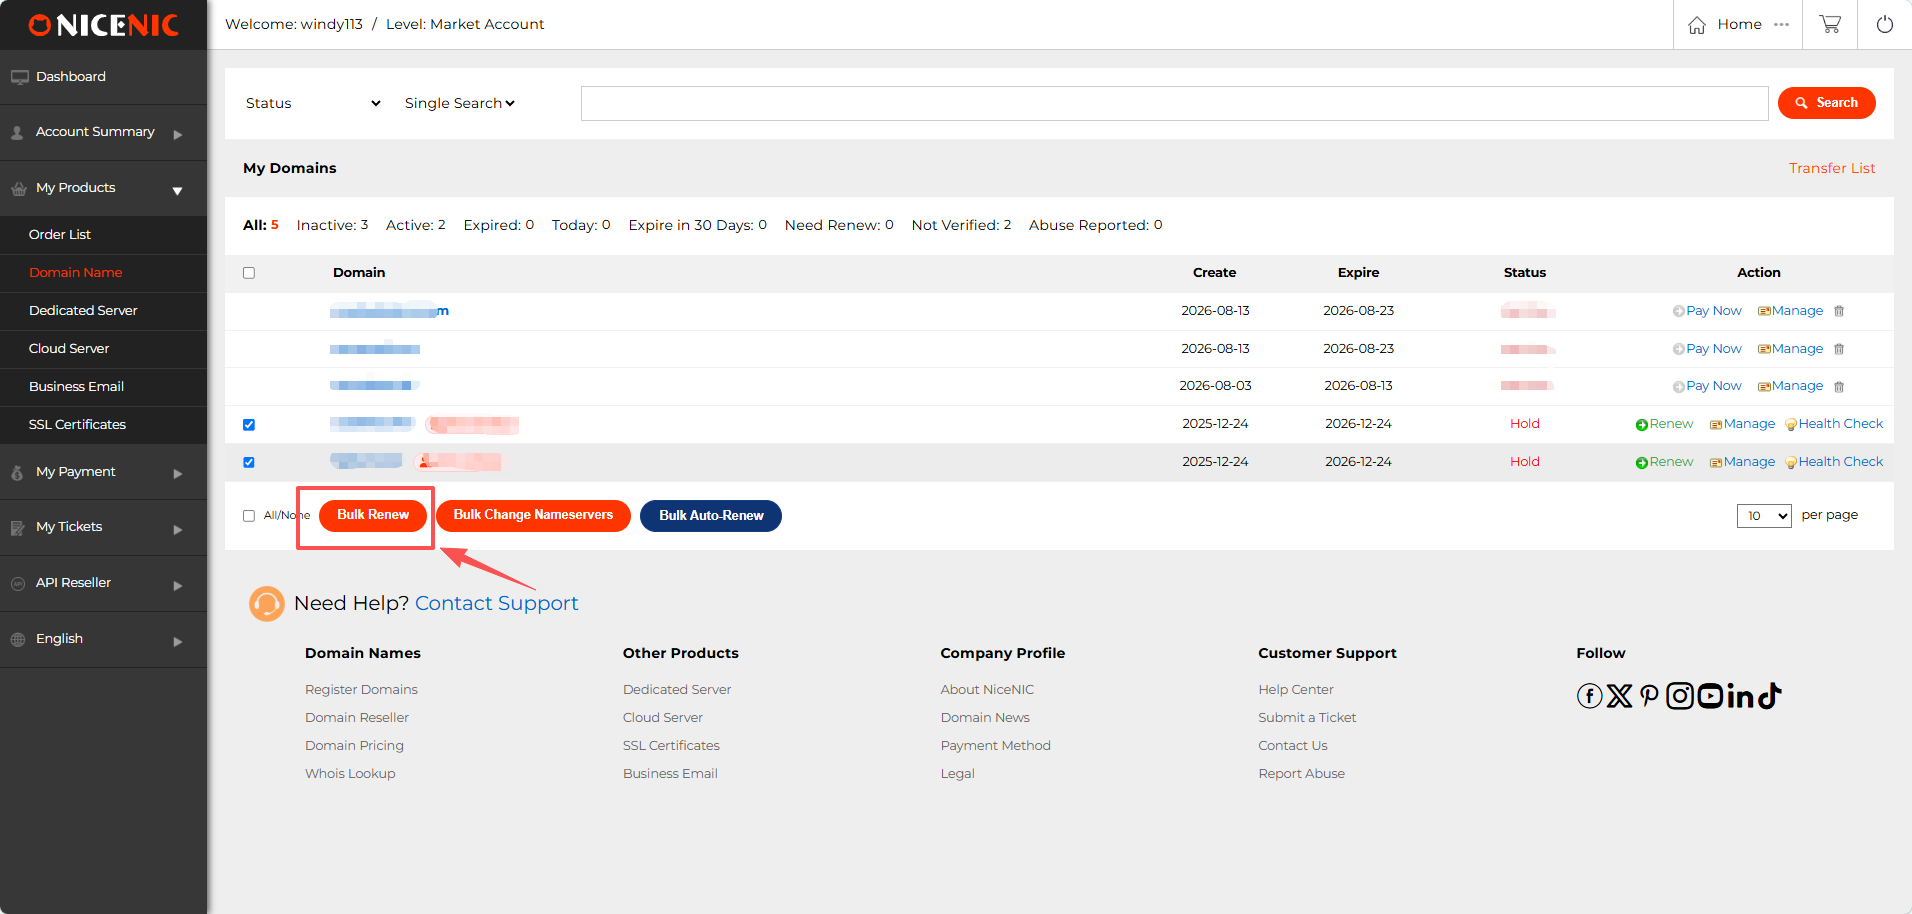The image size is (1912, 914).
Task: Click the NiceNIC logo
Action: (x=104, y=25)
